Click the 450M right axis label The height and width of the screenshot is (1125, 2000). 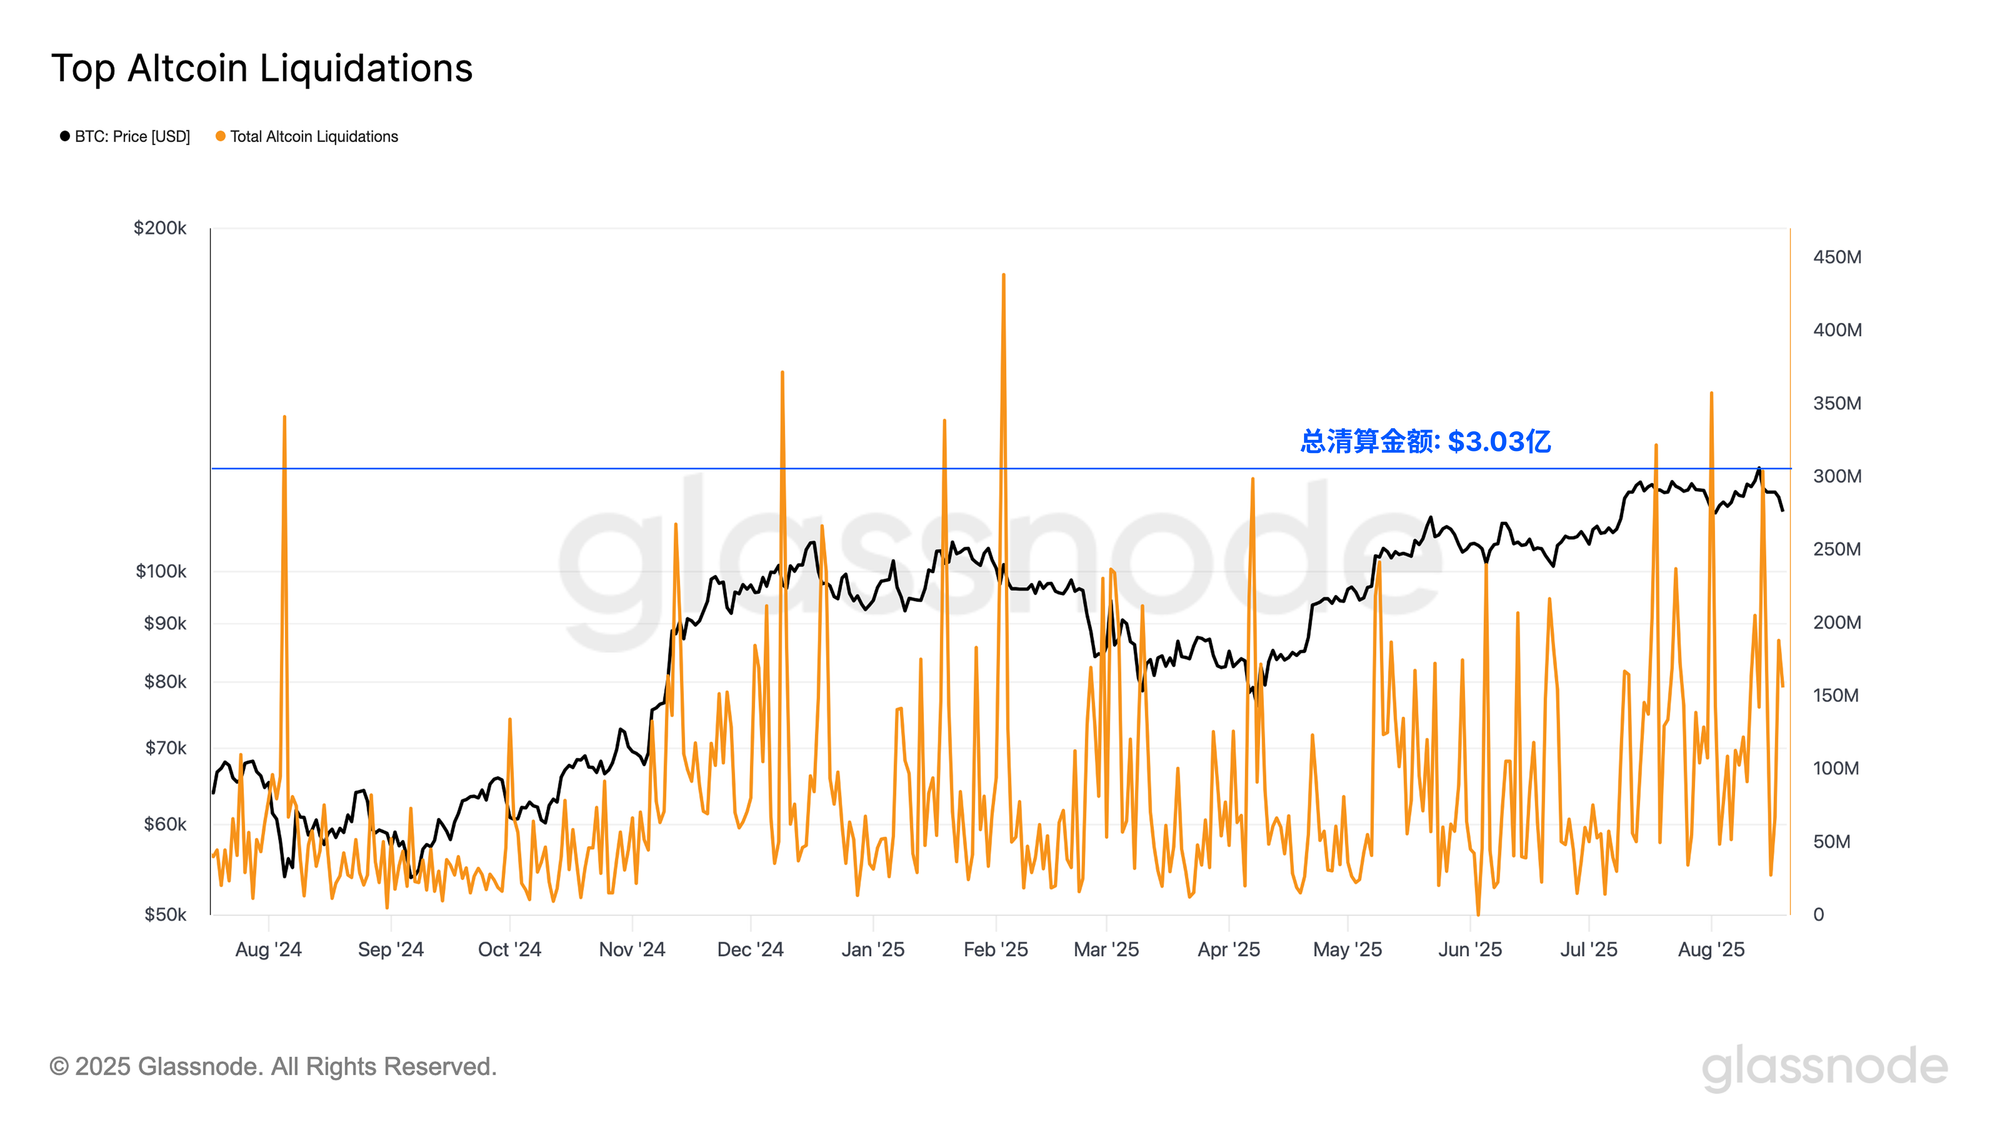click(x=1837, y=257)
